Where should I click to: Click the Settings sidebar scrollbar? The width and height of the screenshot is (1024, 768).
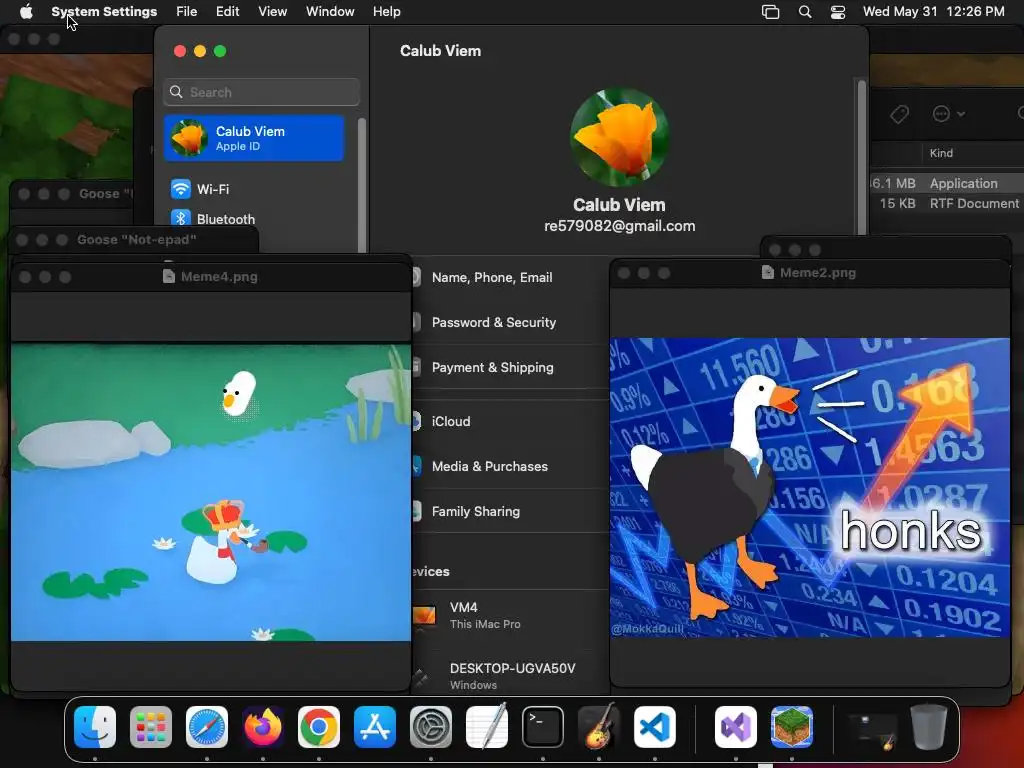362,184
